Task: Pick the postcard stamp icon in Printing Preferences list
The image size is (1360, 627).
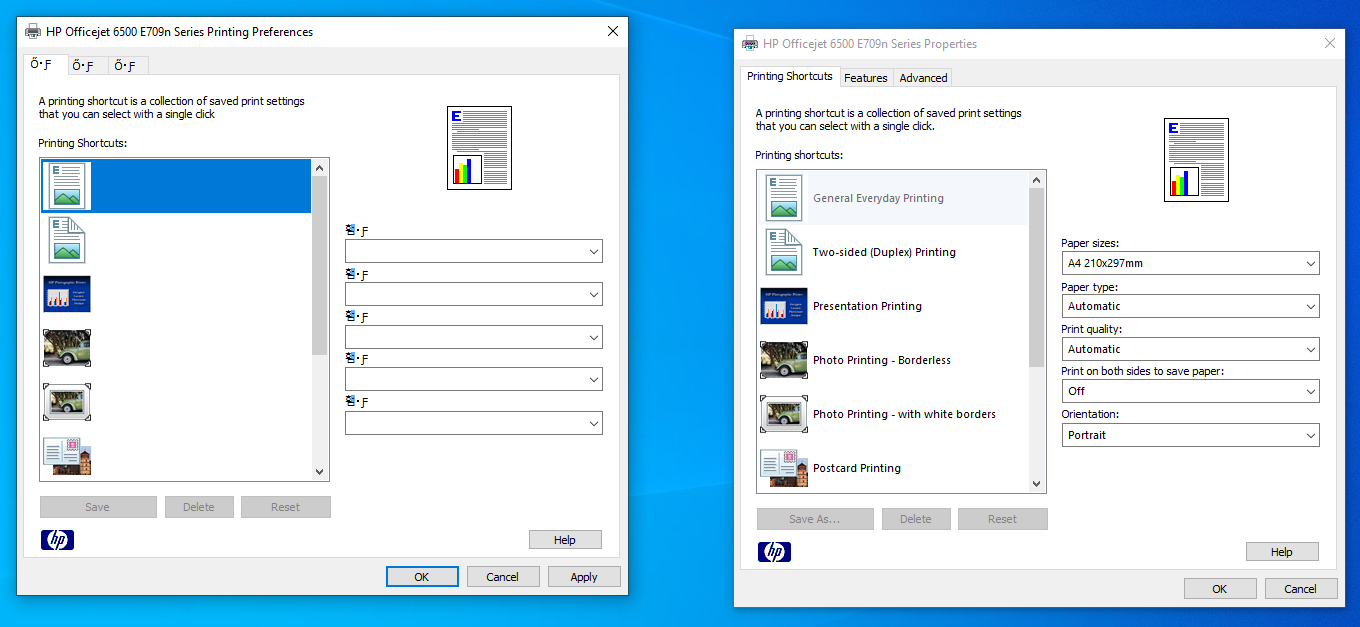Action: (67, 456)
